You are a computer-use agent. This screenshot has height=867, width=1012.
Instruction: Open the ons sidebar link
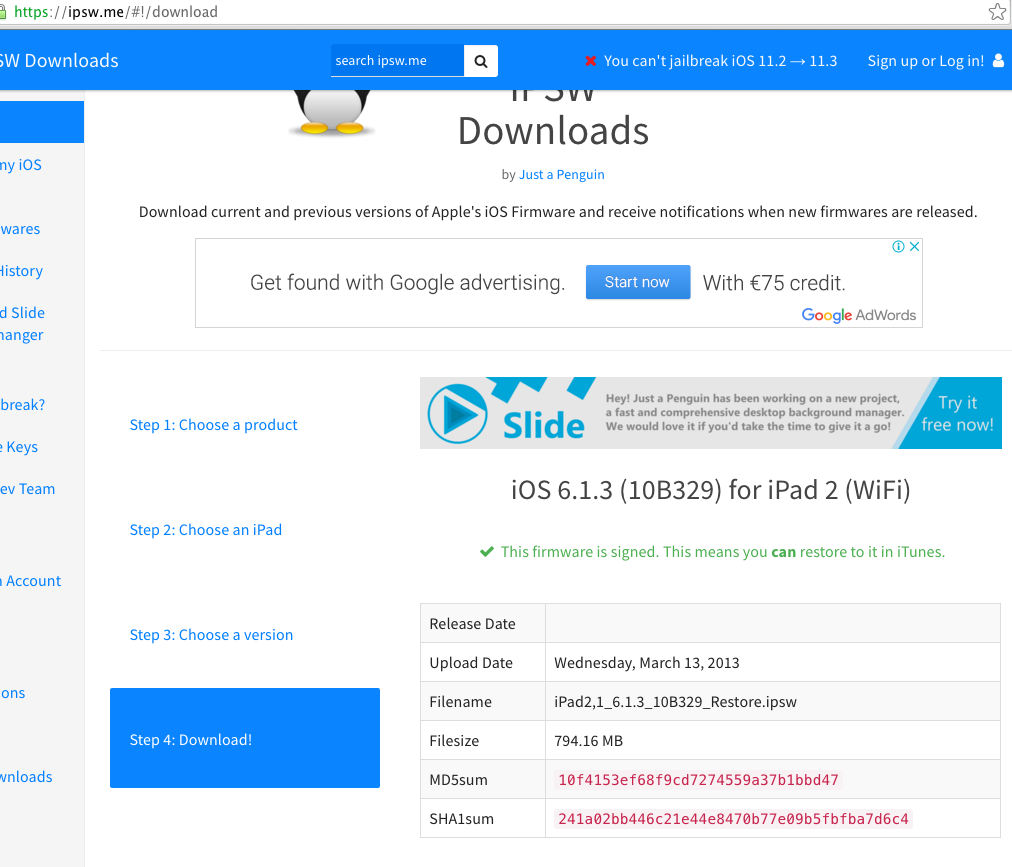click(x=13, y=693)
